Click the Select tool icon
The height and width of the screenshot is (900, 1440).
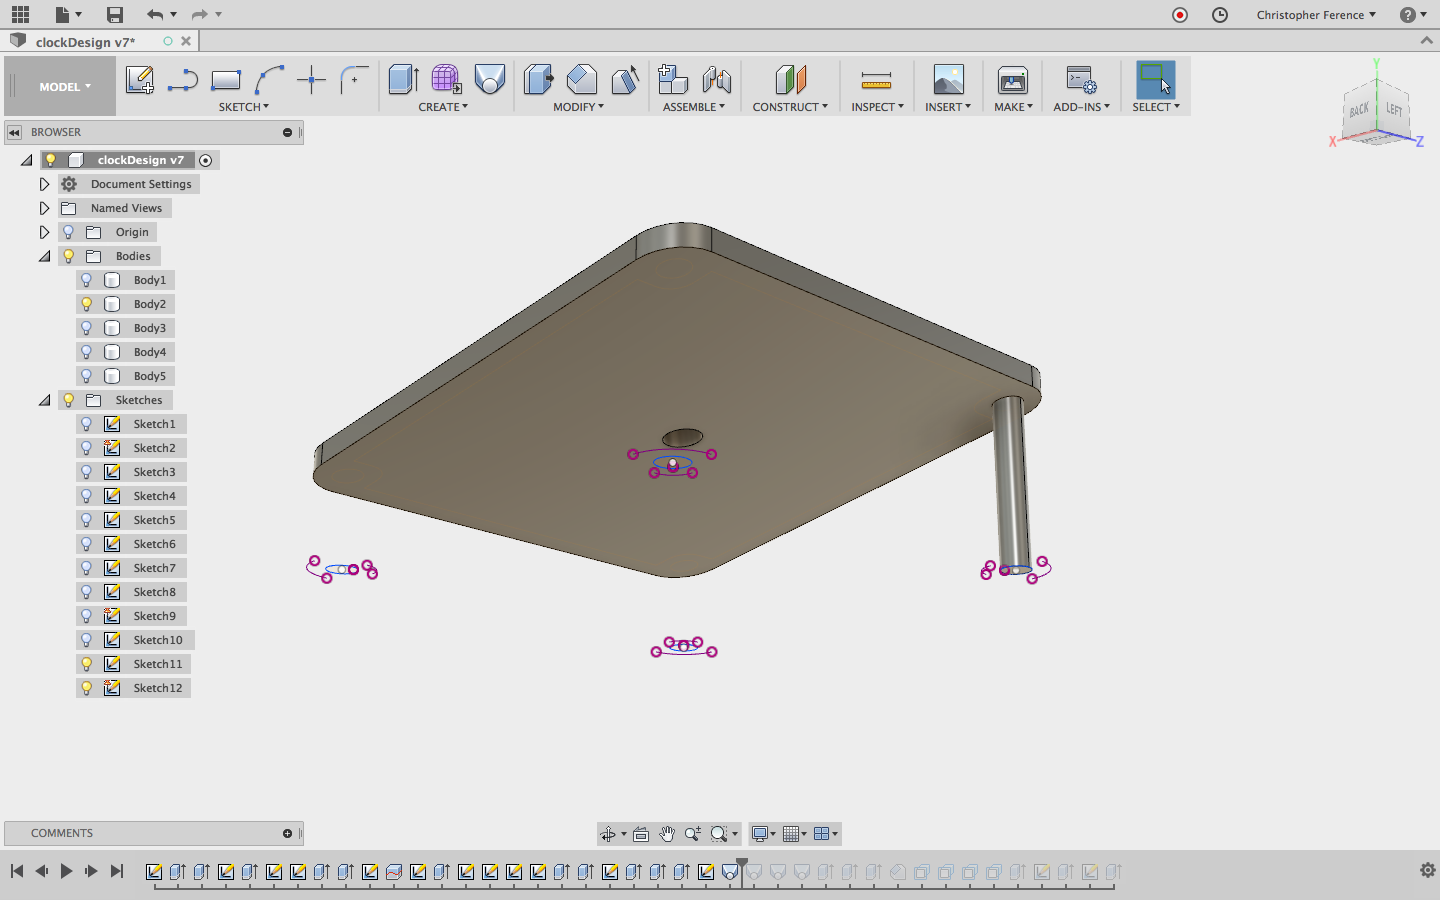pyautogui.click(x=1156, y=79)
